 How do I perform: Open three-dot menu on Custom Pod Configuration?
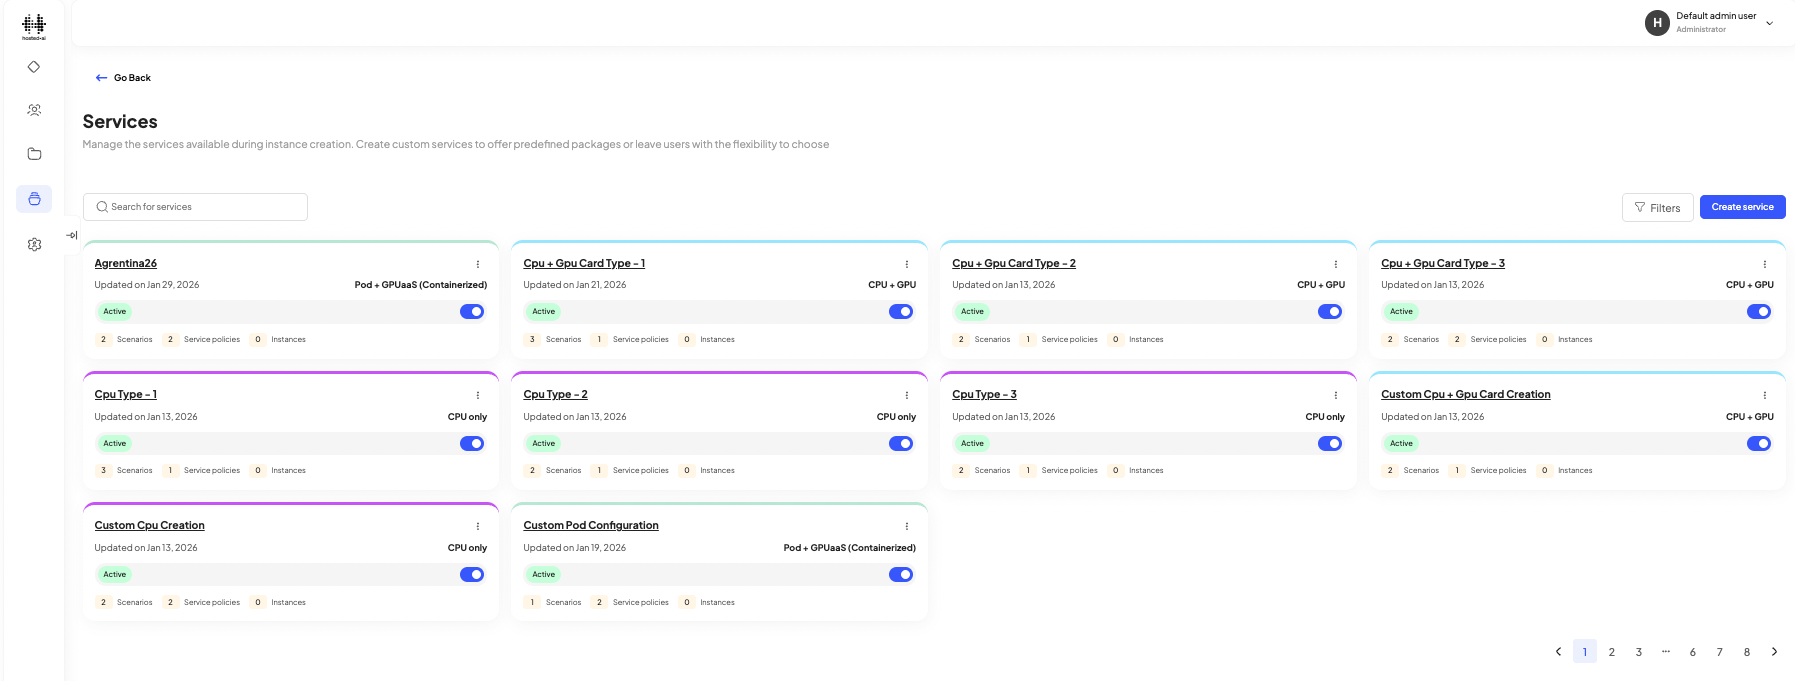[907, 526]
